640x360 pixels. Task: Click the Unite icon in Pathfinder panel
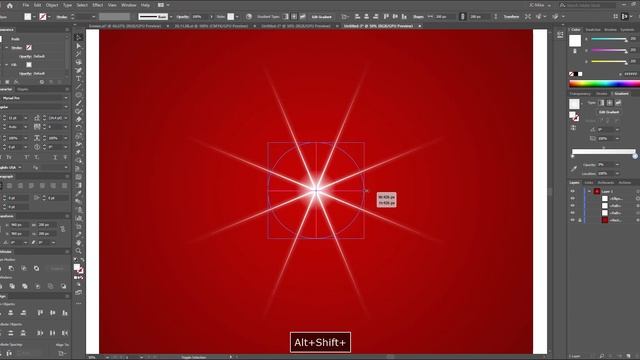1,268
